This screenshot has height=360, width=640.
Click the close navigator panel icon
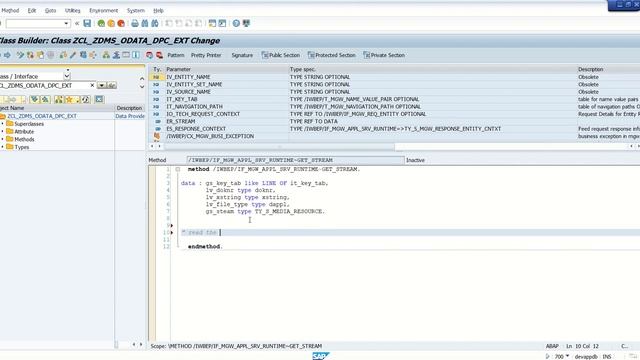click(x=99, y=99)
